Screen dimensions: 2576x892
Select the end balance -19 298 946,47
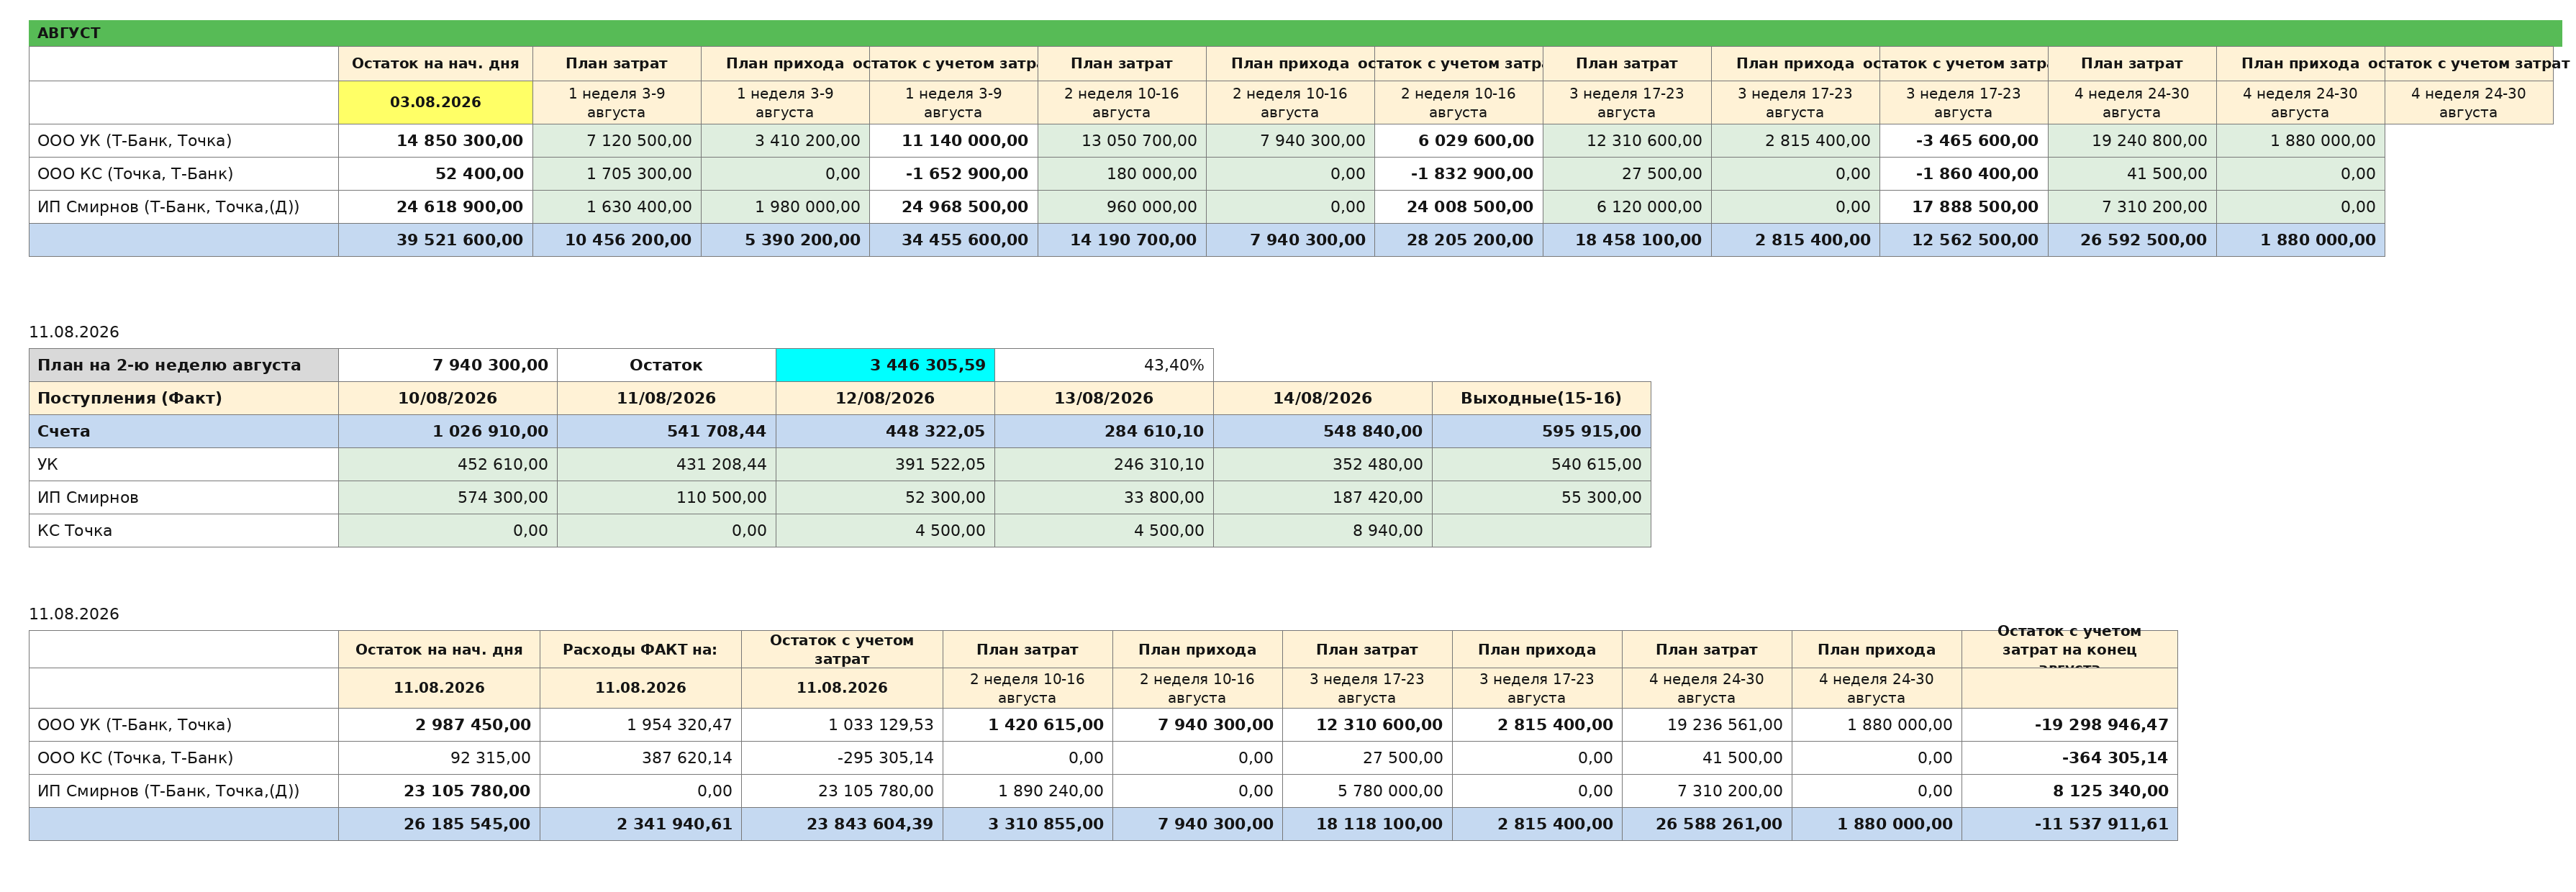coord(2069,725)
